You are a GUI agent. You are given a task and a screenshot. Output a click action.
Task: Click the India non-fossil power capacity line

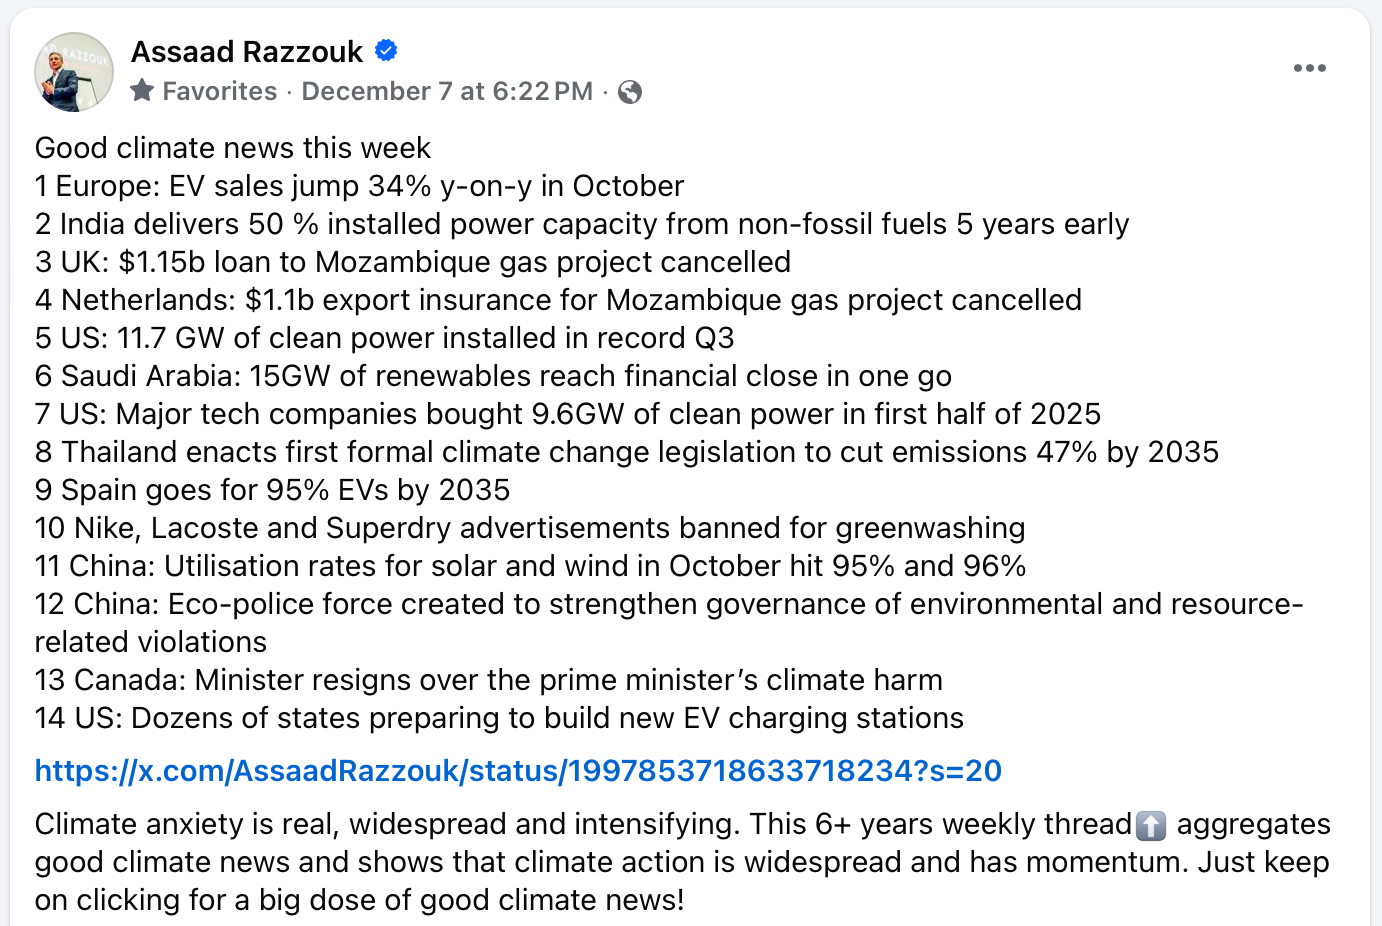pos(581,224)
